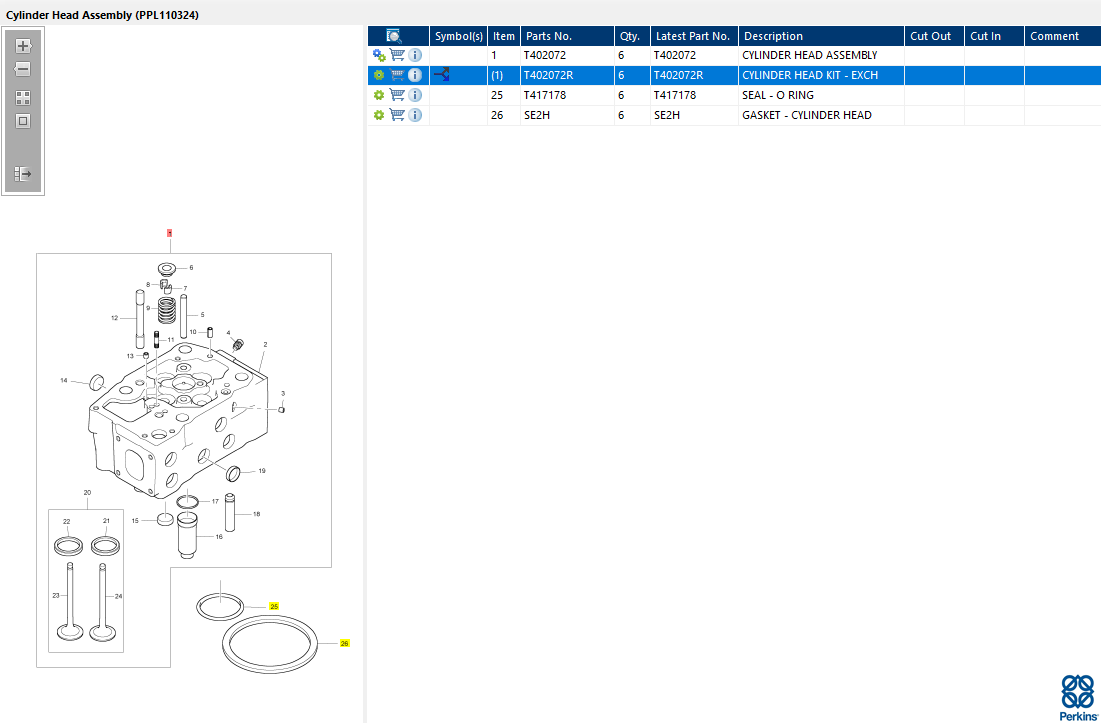The width and height of the screenshot is (1101, 723).
Task: Click the four-squares grid view icon
Action: tap(23, 98)
